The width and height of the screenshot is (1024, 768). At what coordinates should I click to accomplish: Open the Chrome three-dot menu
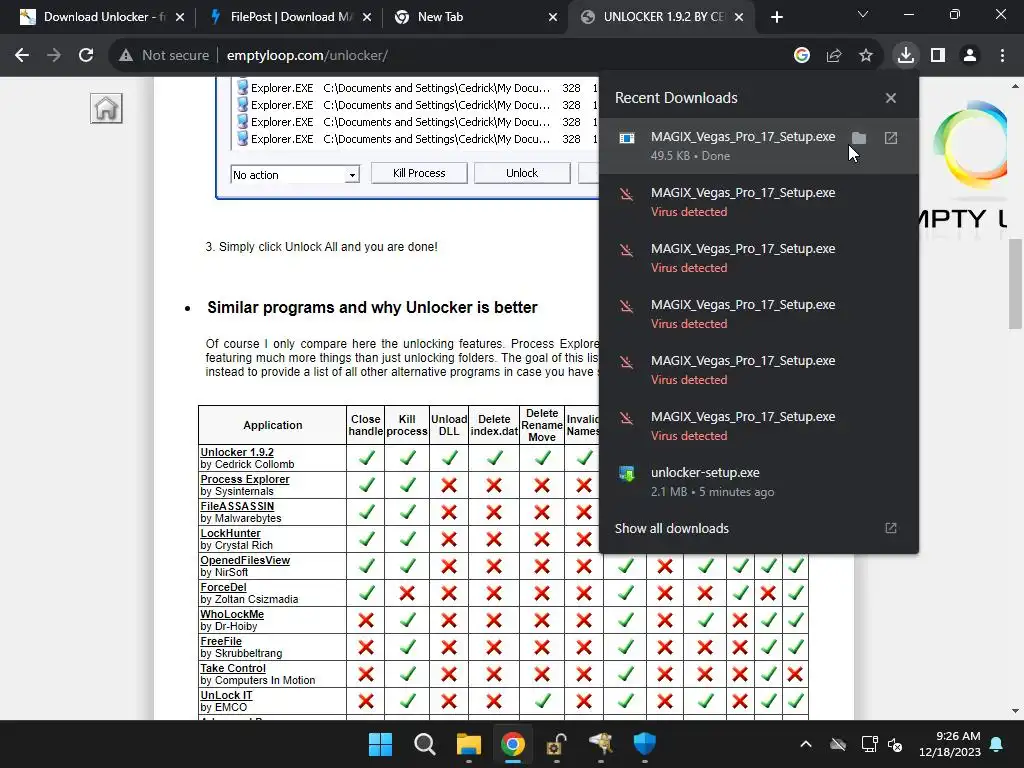(x=1002, y=56)
